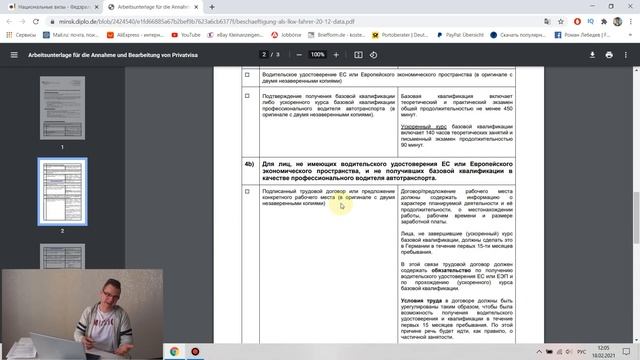Show hidden system tray icons
Viewport: 640px width, 360px height.
539,352
